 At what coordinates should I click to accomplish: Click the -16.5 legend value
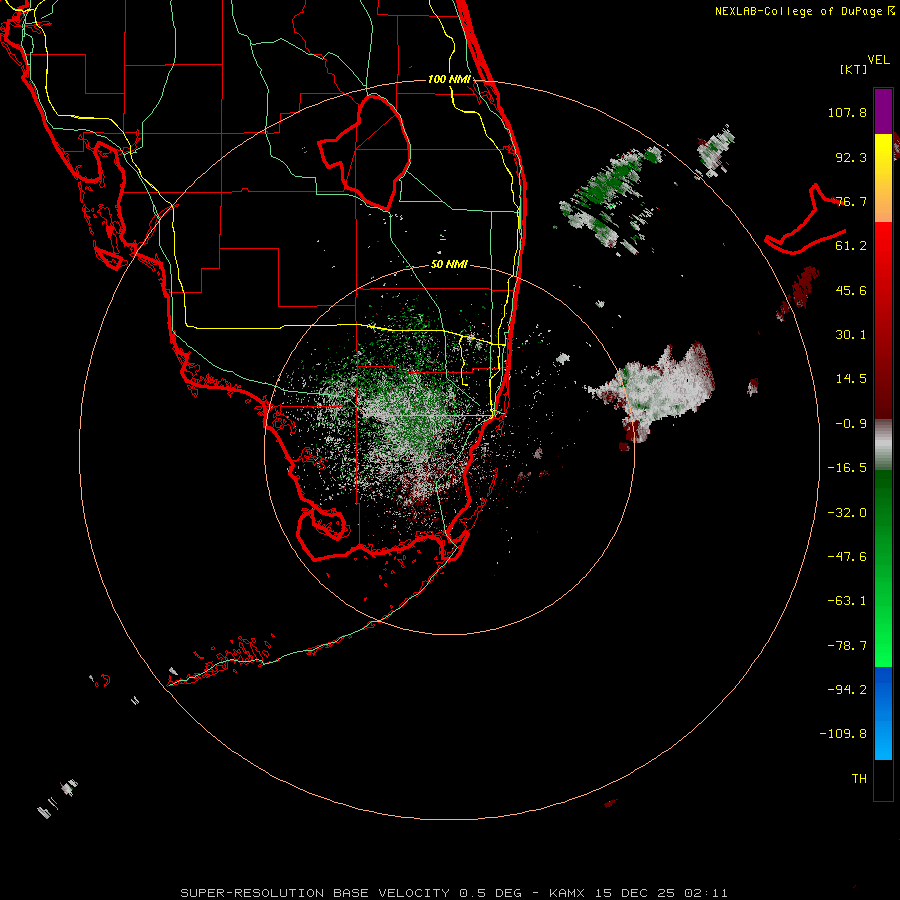[847, 468]
